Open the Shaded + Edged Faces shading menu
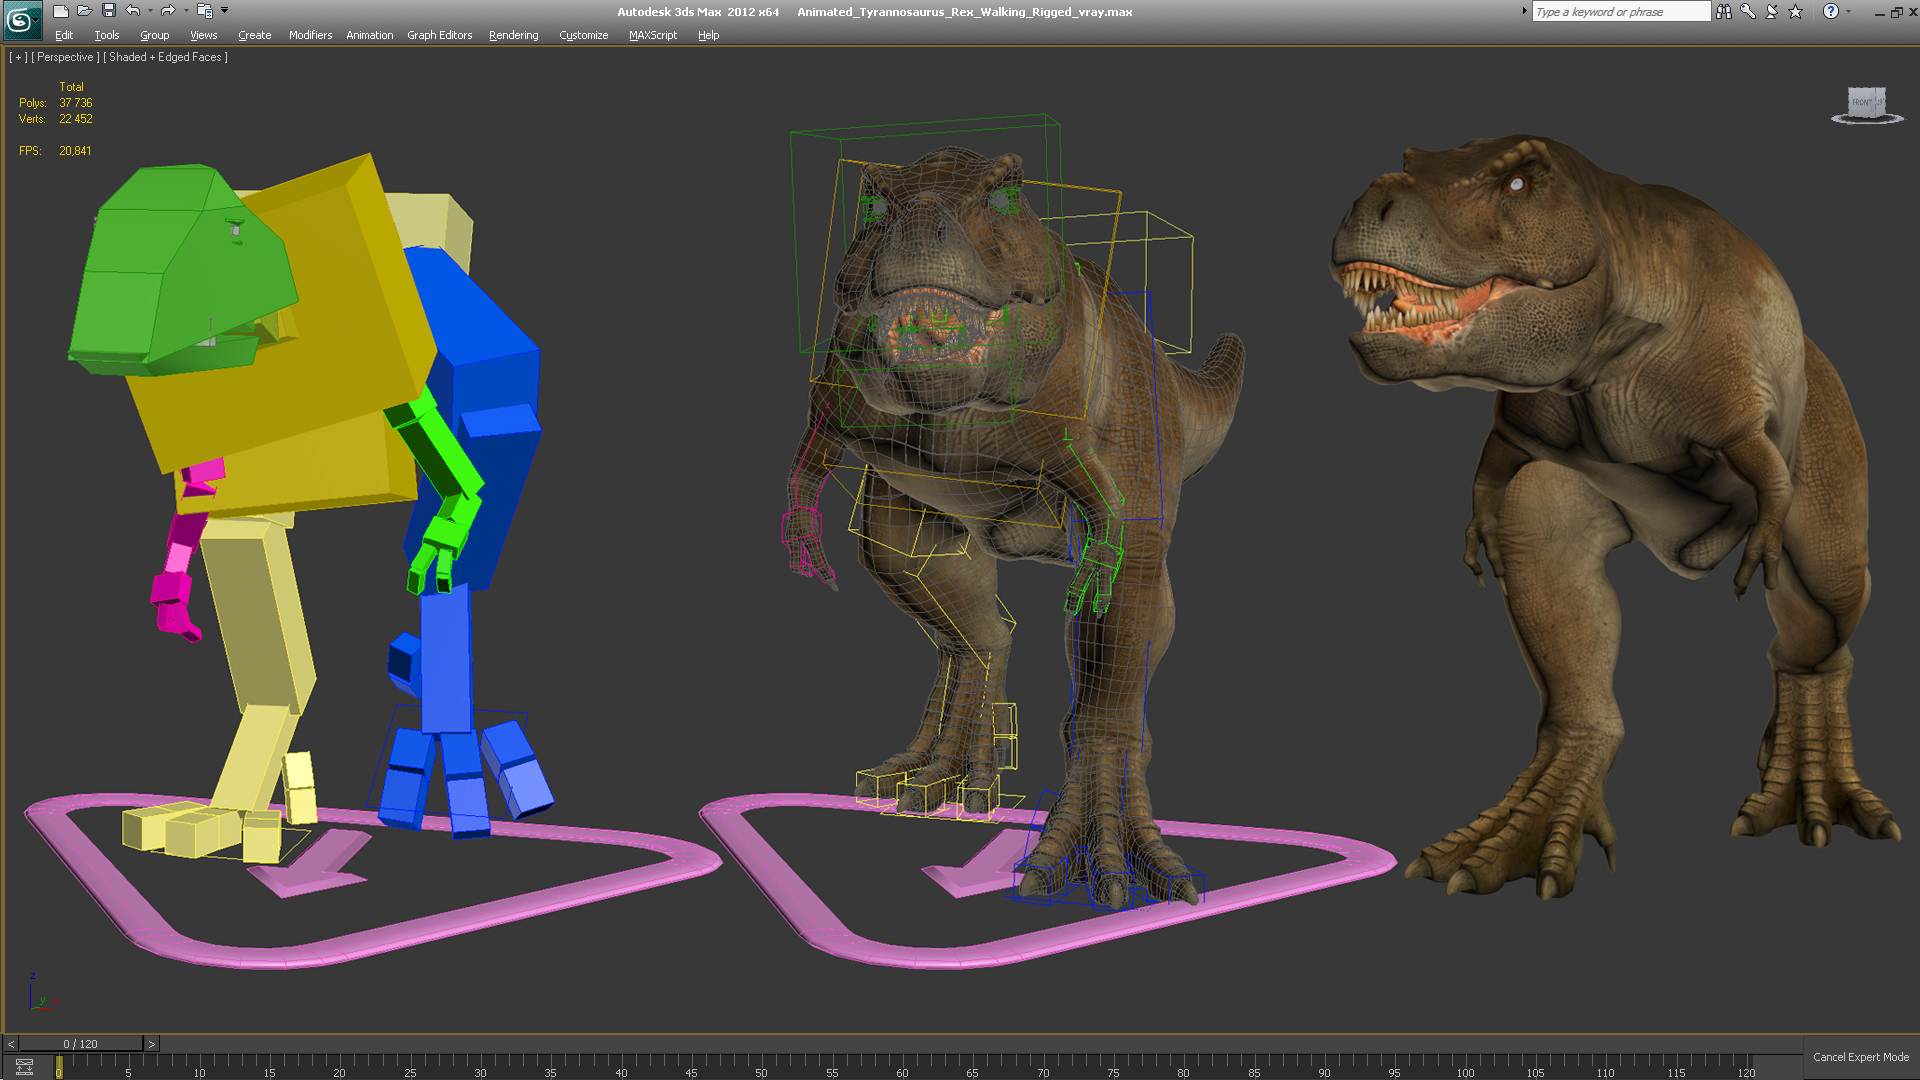Viewport: 1920px width, 1080px height. tap(165, 57)
